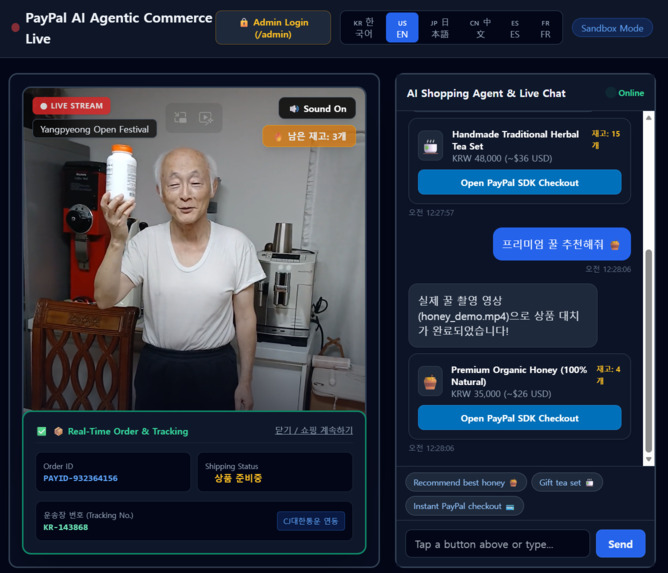
Task: Click the honey_demo.mp4 agent reply message
Action: tap(503, 316)
